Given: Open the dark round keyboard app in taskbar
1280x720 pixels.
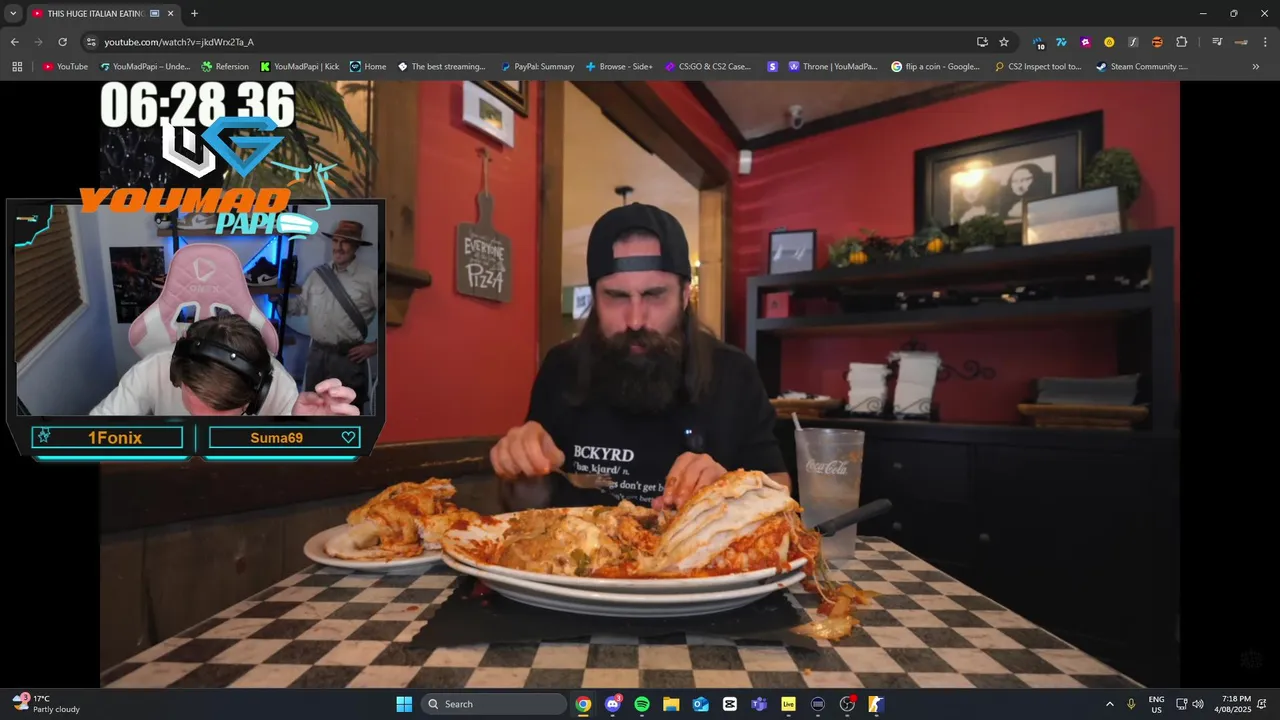Looking at the screenshot, I should [818, 704].
